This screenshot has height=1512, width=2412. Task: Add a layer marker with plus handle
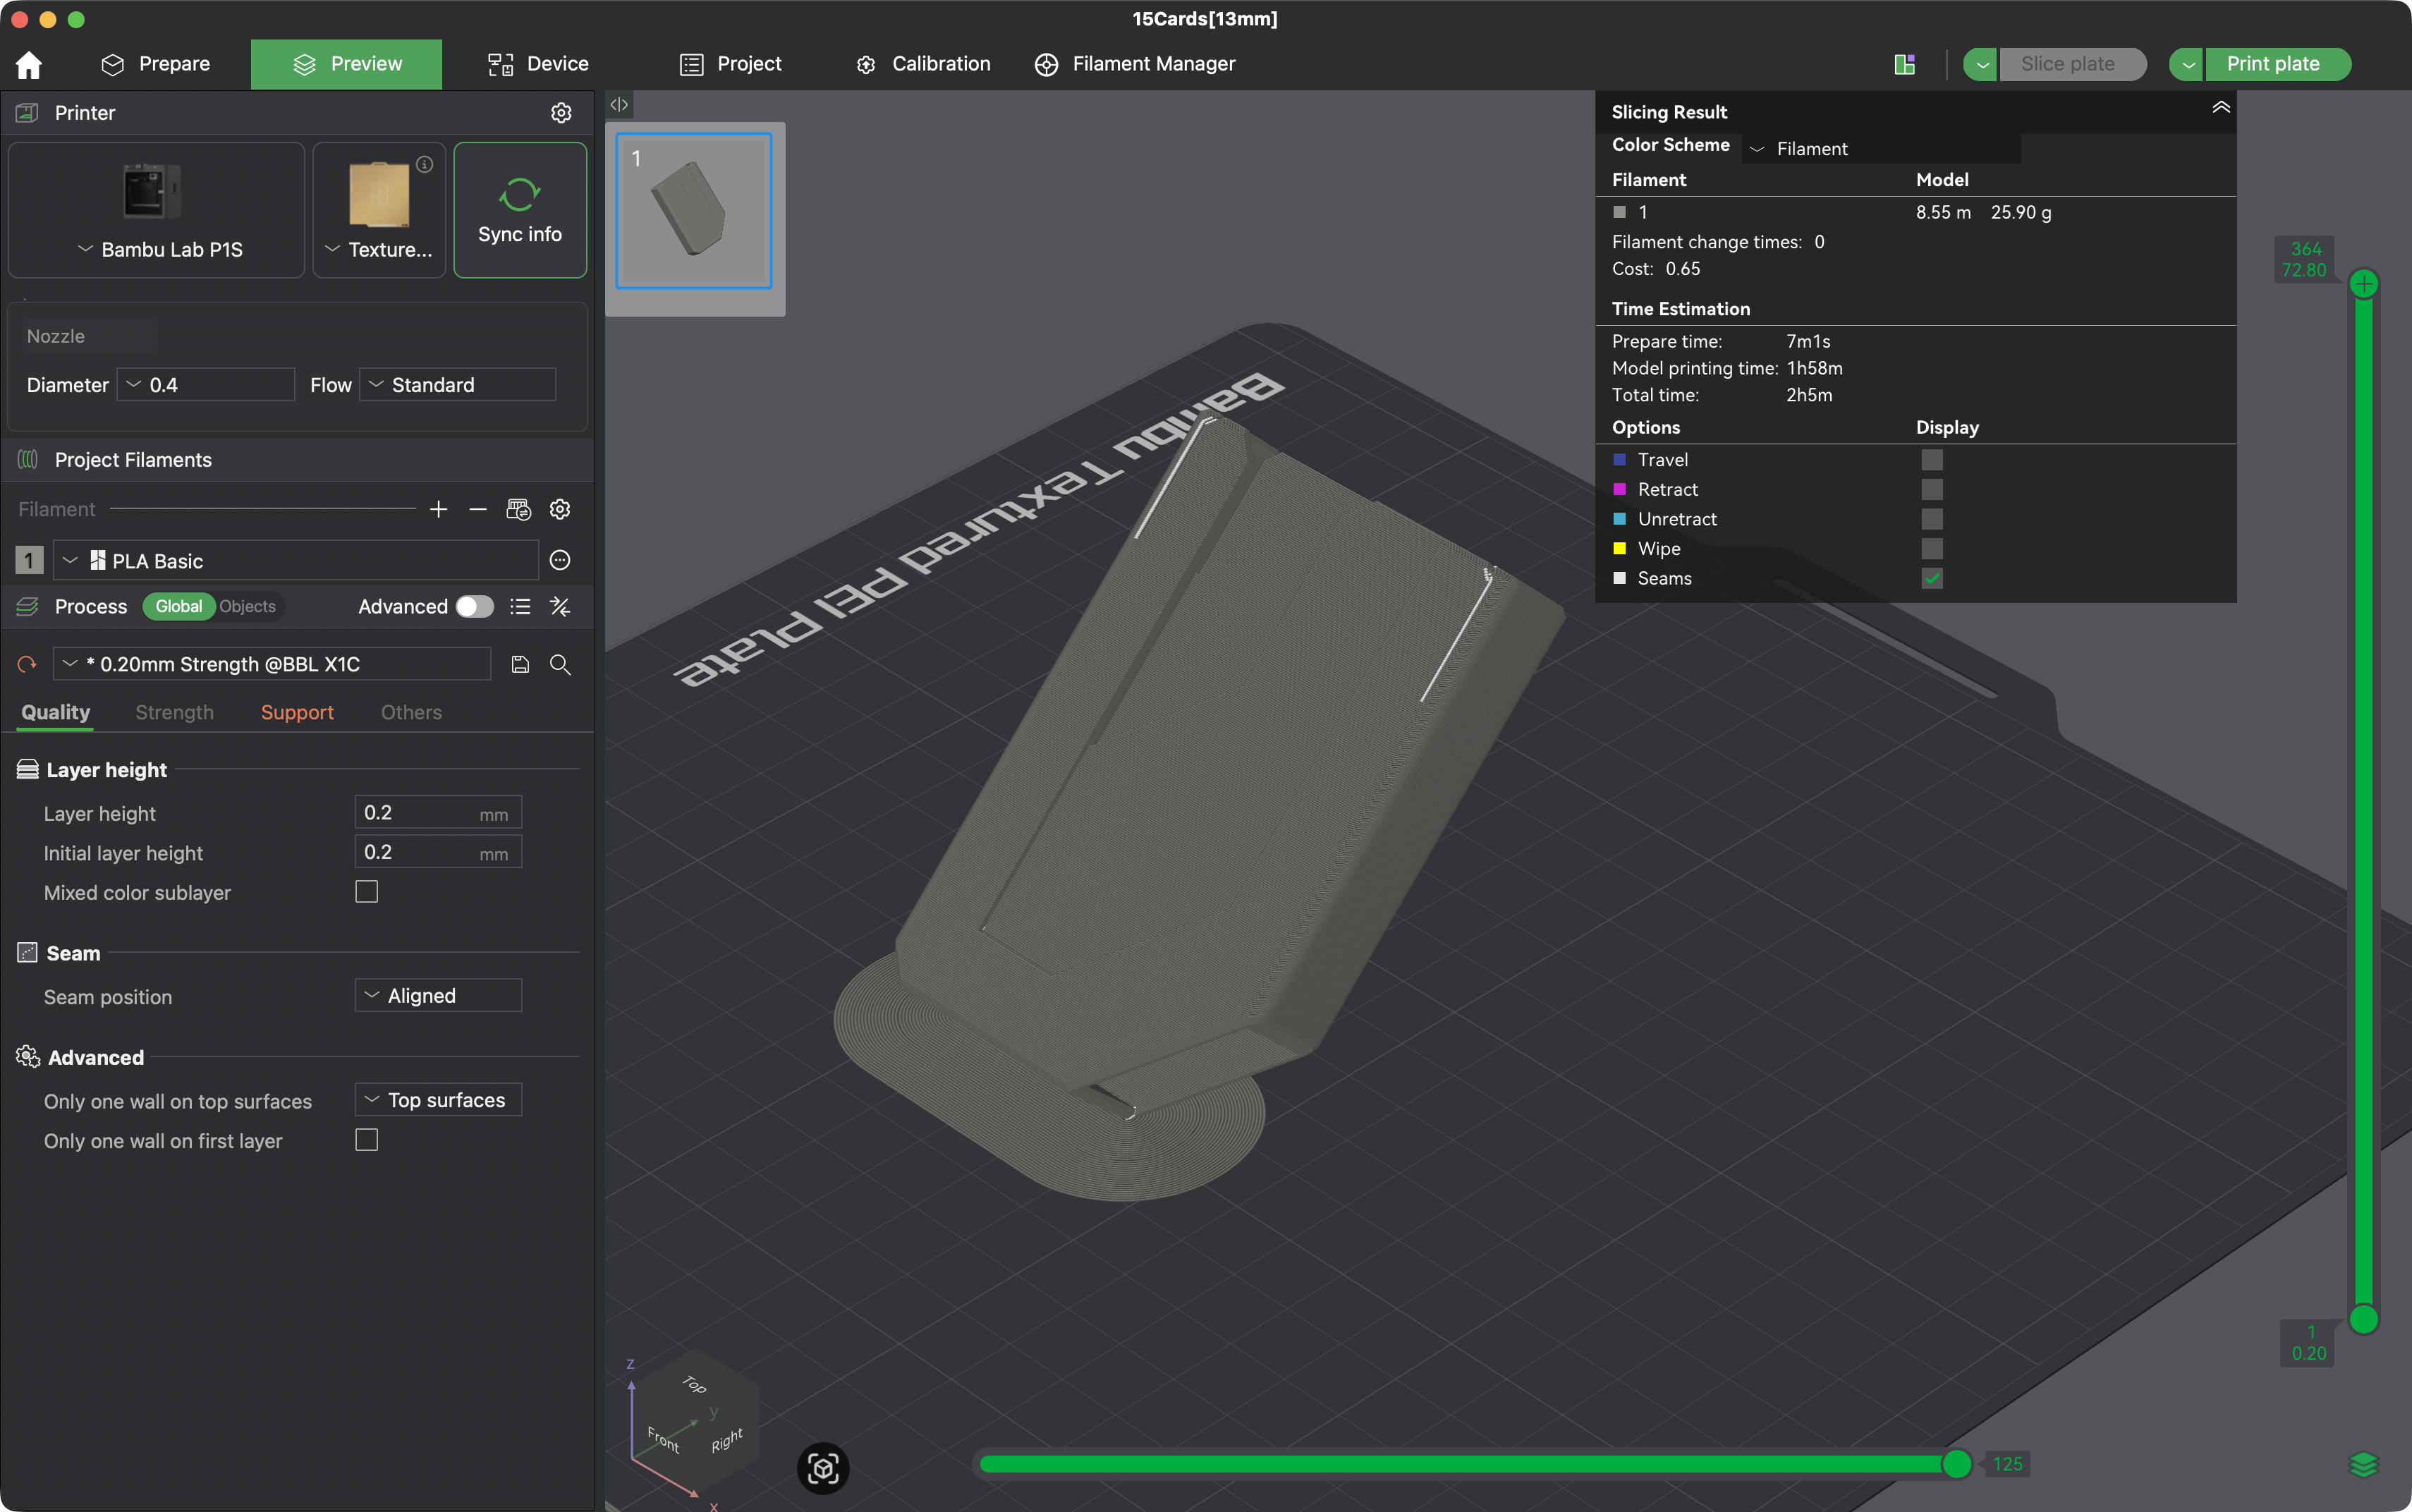click(2363, 284)
